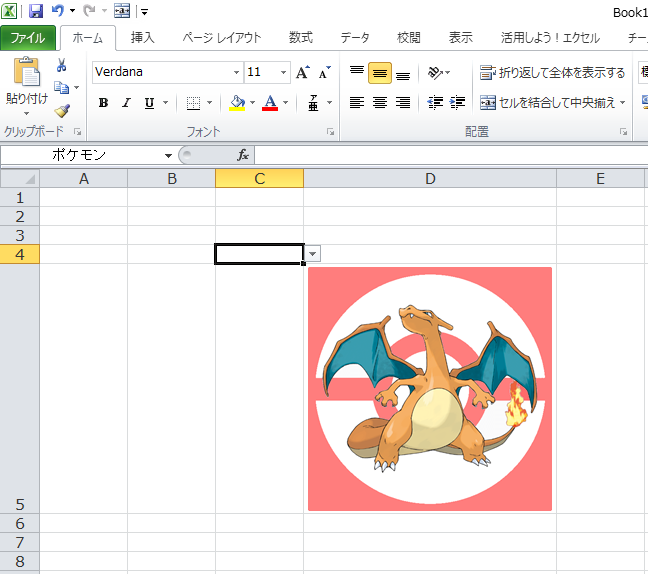Click the Format Painter brush icon
The height and width of the screenshot is (574, 648).
click(62, 110)
